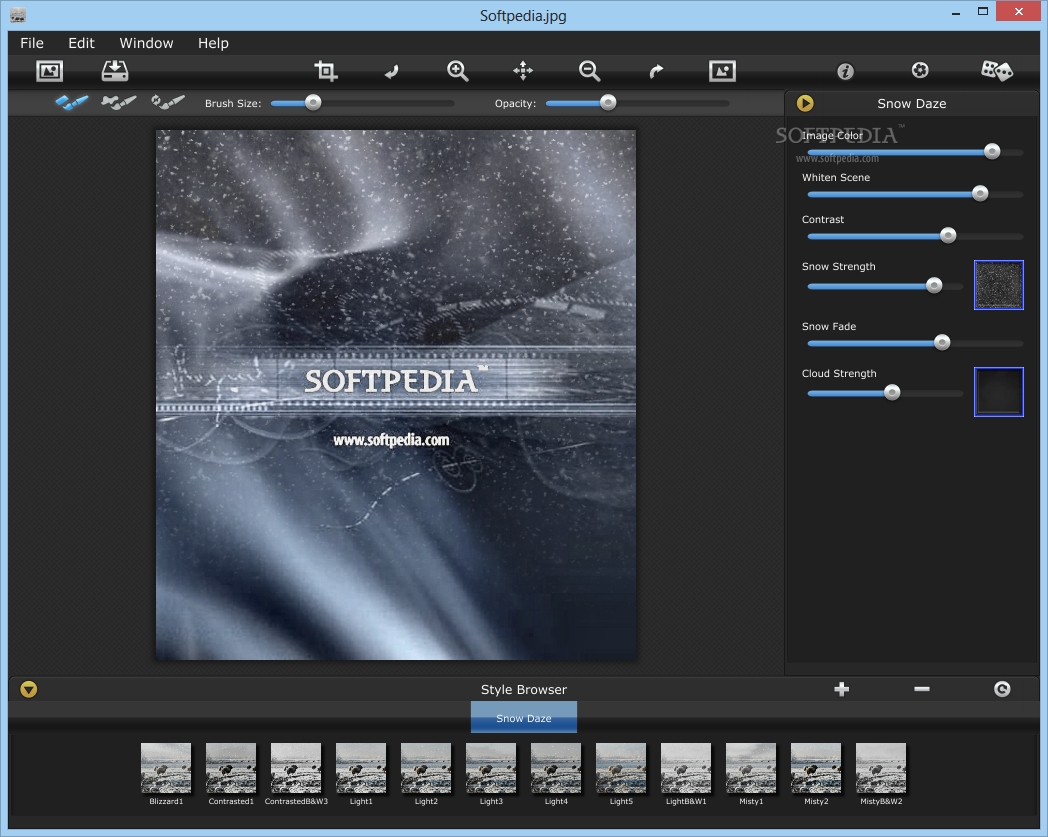Viewport: 1048px width, 837px height.
Task: Click the app icon in title bar
Action: pyautogui.click(x=18, y=15)
